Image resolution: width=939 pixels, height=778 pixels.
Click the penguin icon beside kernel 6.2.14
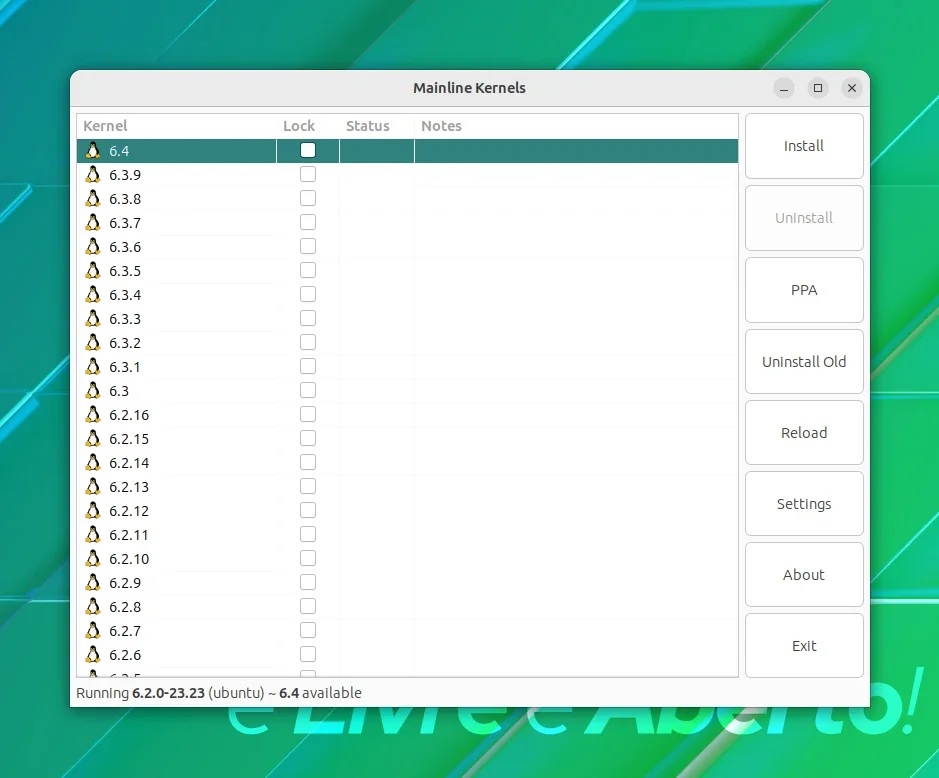(x=93, y=462)
